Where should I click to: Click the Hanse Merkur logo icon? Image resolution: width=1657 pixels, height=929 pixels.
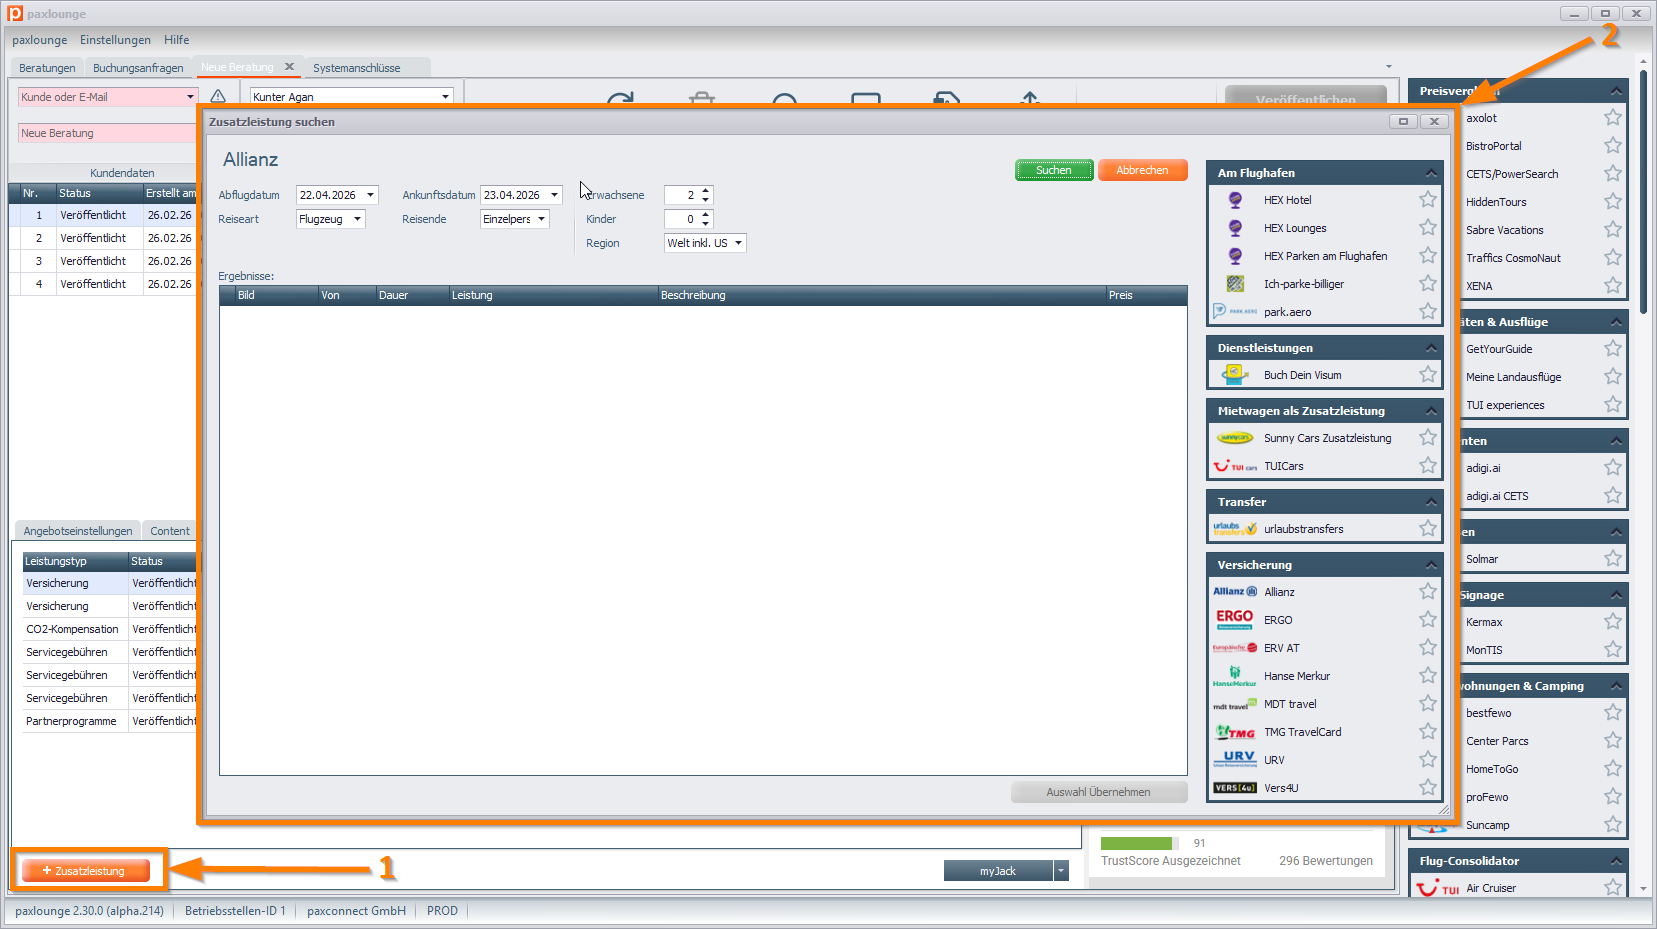click(1235, 676)
